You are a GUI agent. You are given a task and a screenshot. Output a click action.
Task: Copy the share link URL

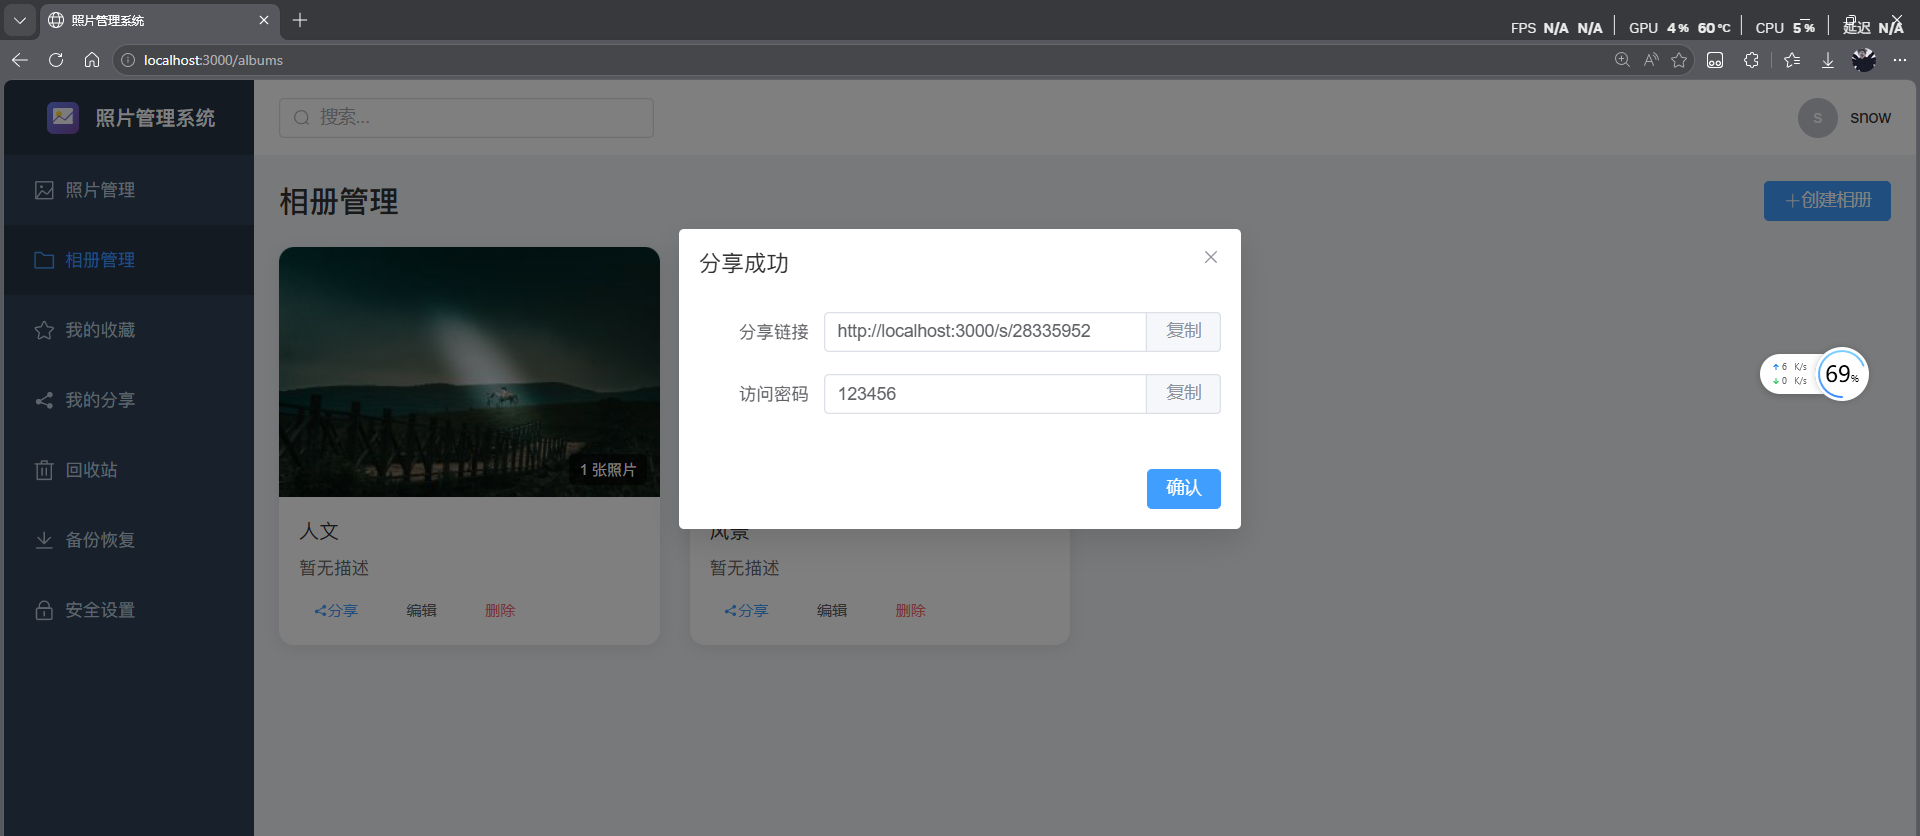coord(1183,331)
